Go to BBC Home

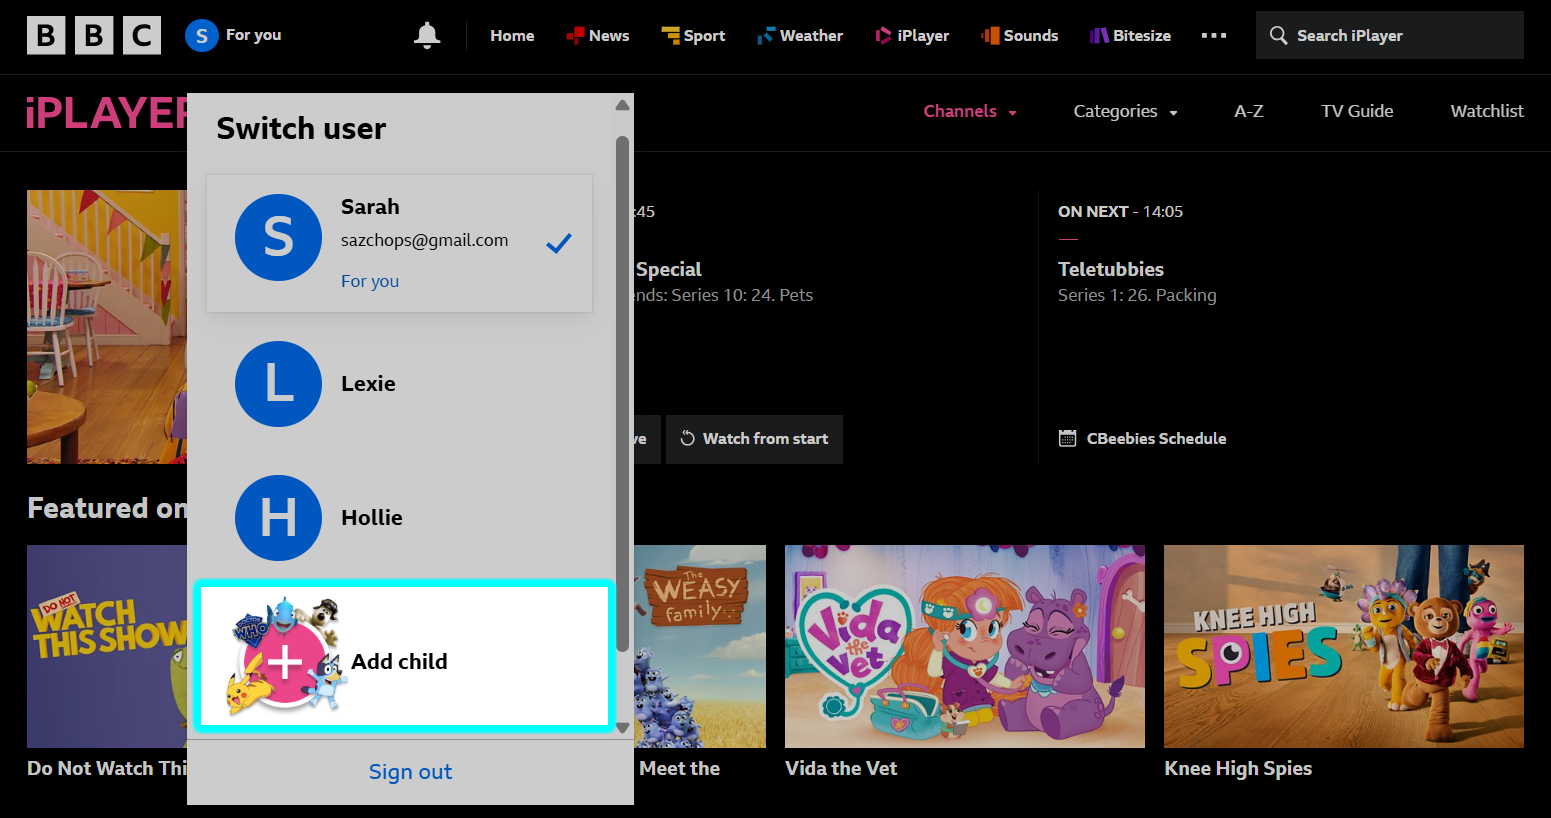point(512,36)
